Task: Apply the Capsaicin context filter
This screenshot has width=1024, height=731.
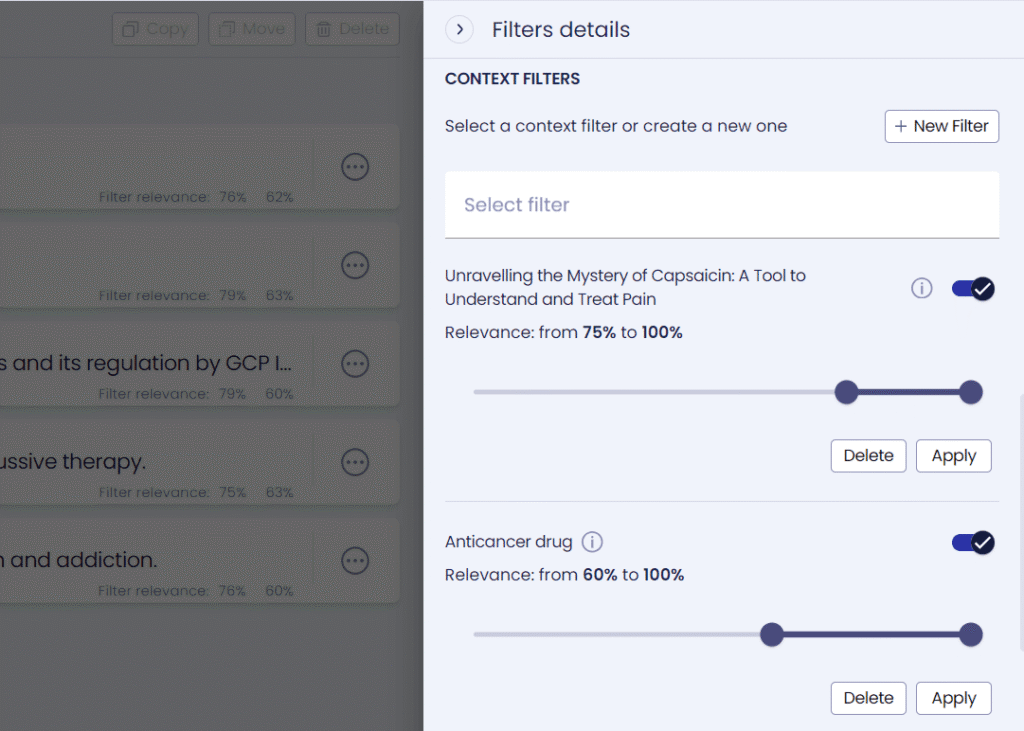Action: coord(953,456)
